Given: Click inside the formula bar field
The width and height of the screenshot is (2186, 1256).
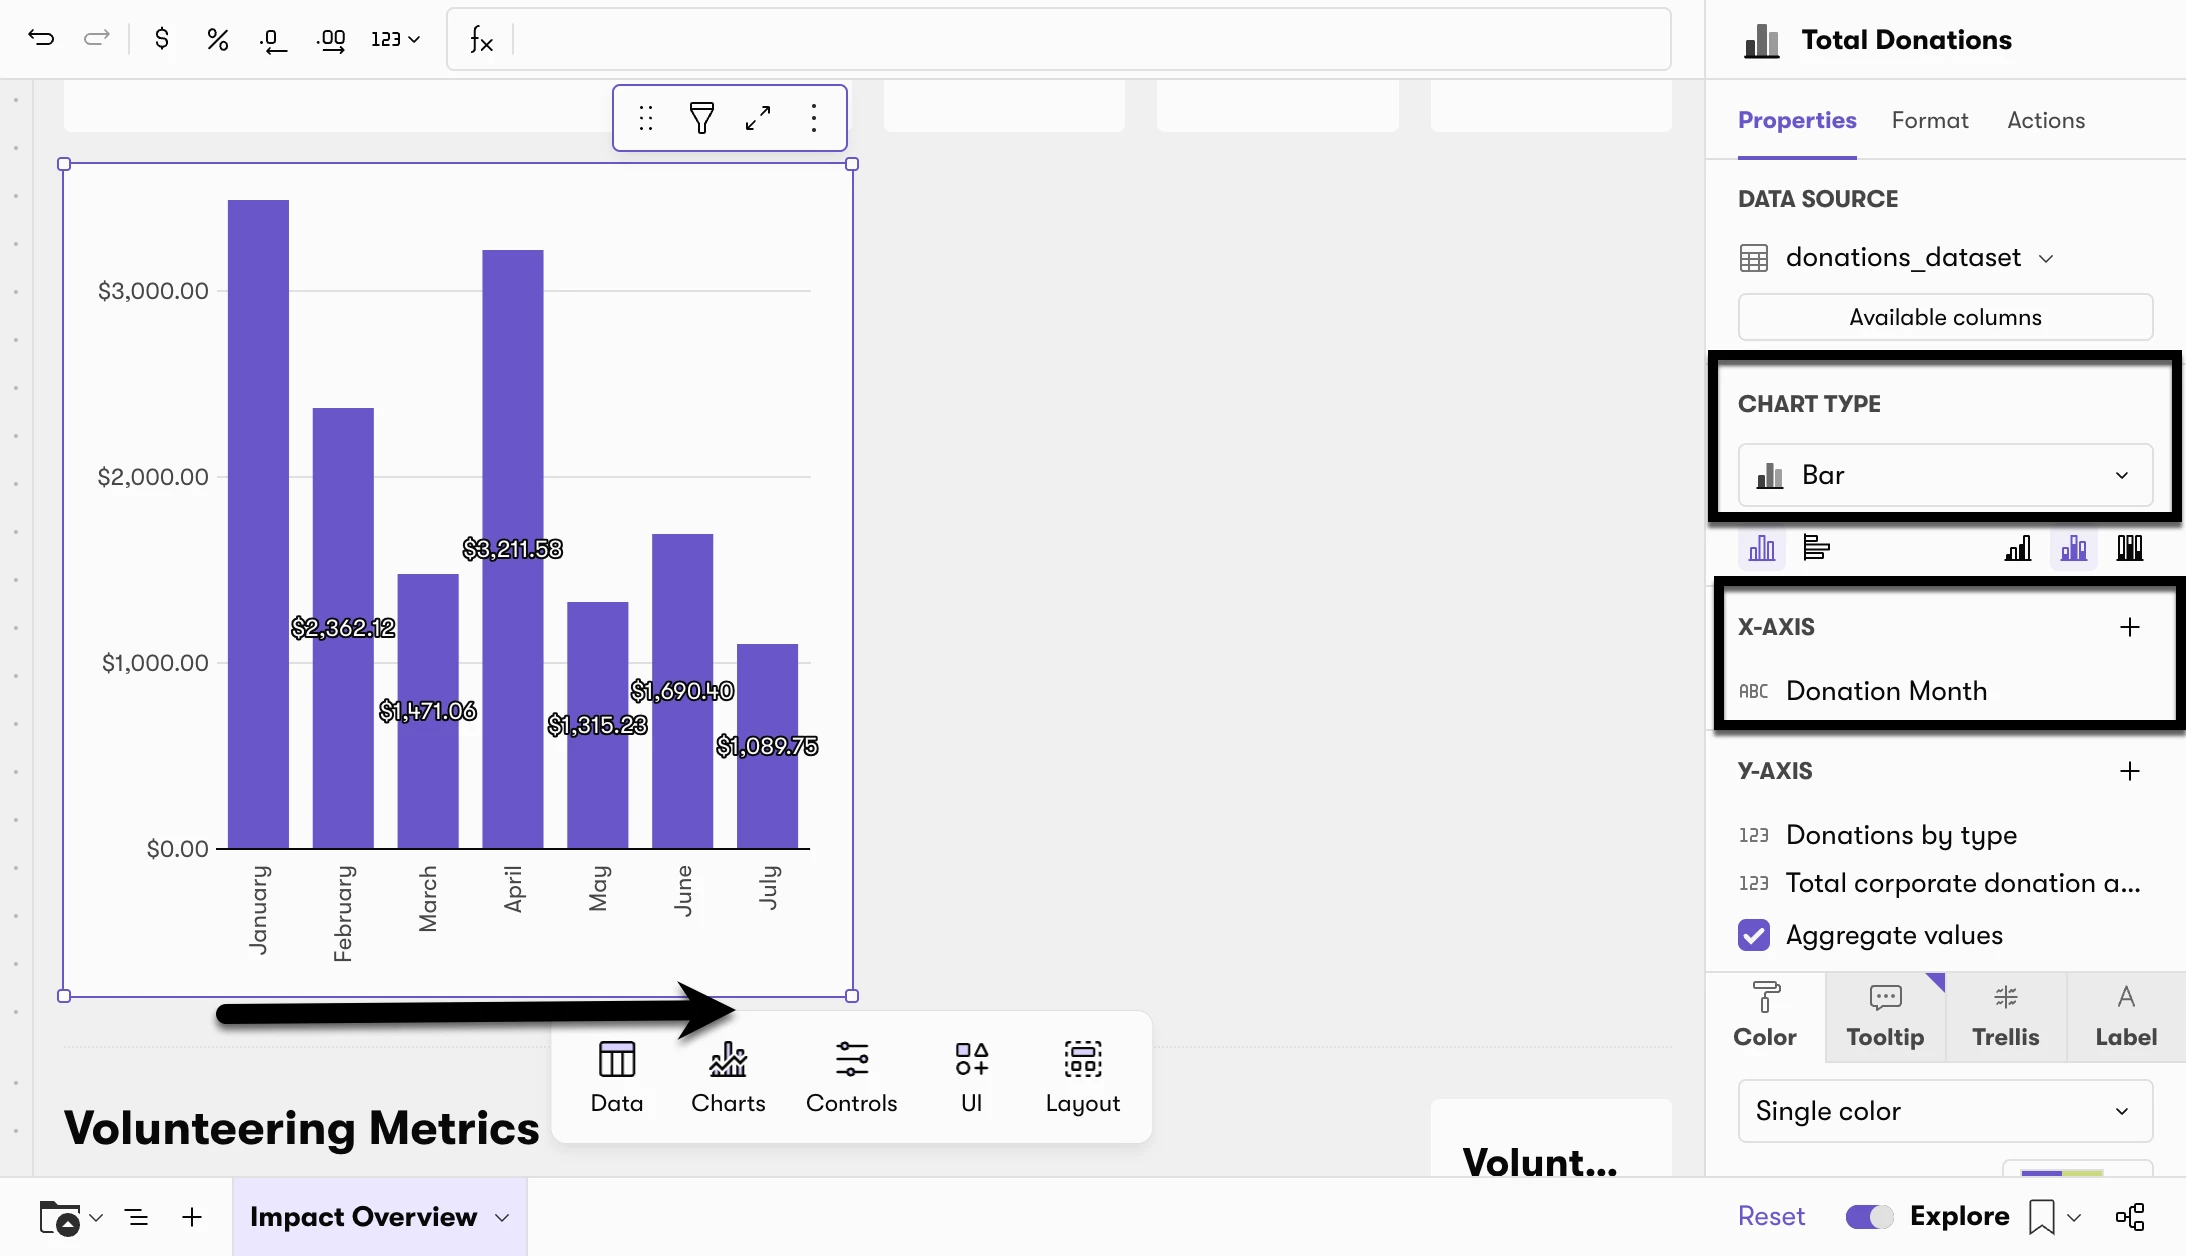Looking at the screenshot, I should coord(1090,39).
